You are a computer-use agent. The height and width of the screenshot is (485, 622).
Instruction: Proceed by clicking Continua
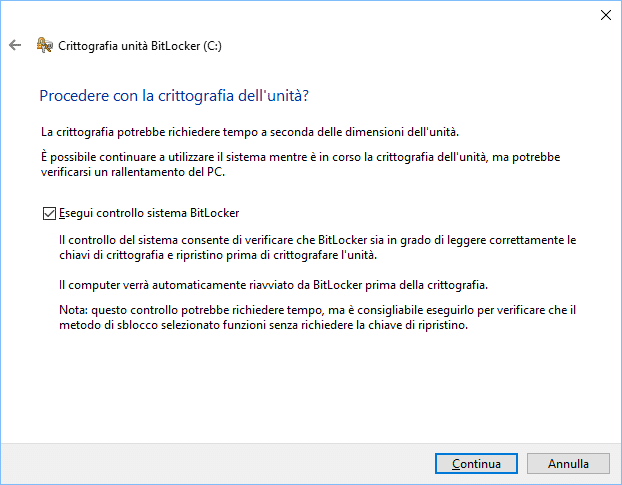(476, 463)
